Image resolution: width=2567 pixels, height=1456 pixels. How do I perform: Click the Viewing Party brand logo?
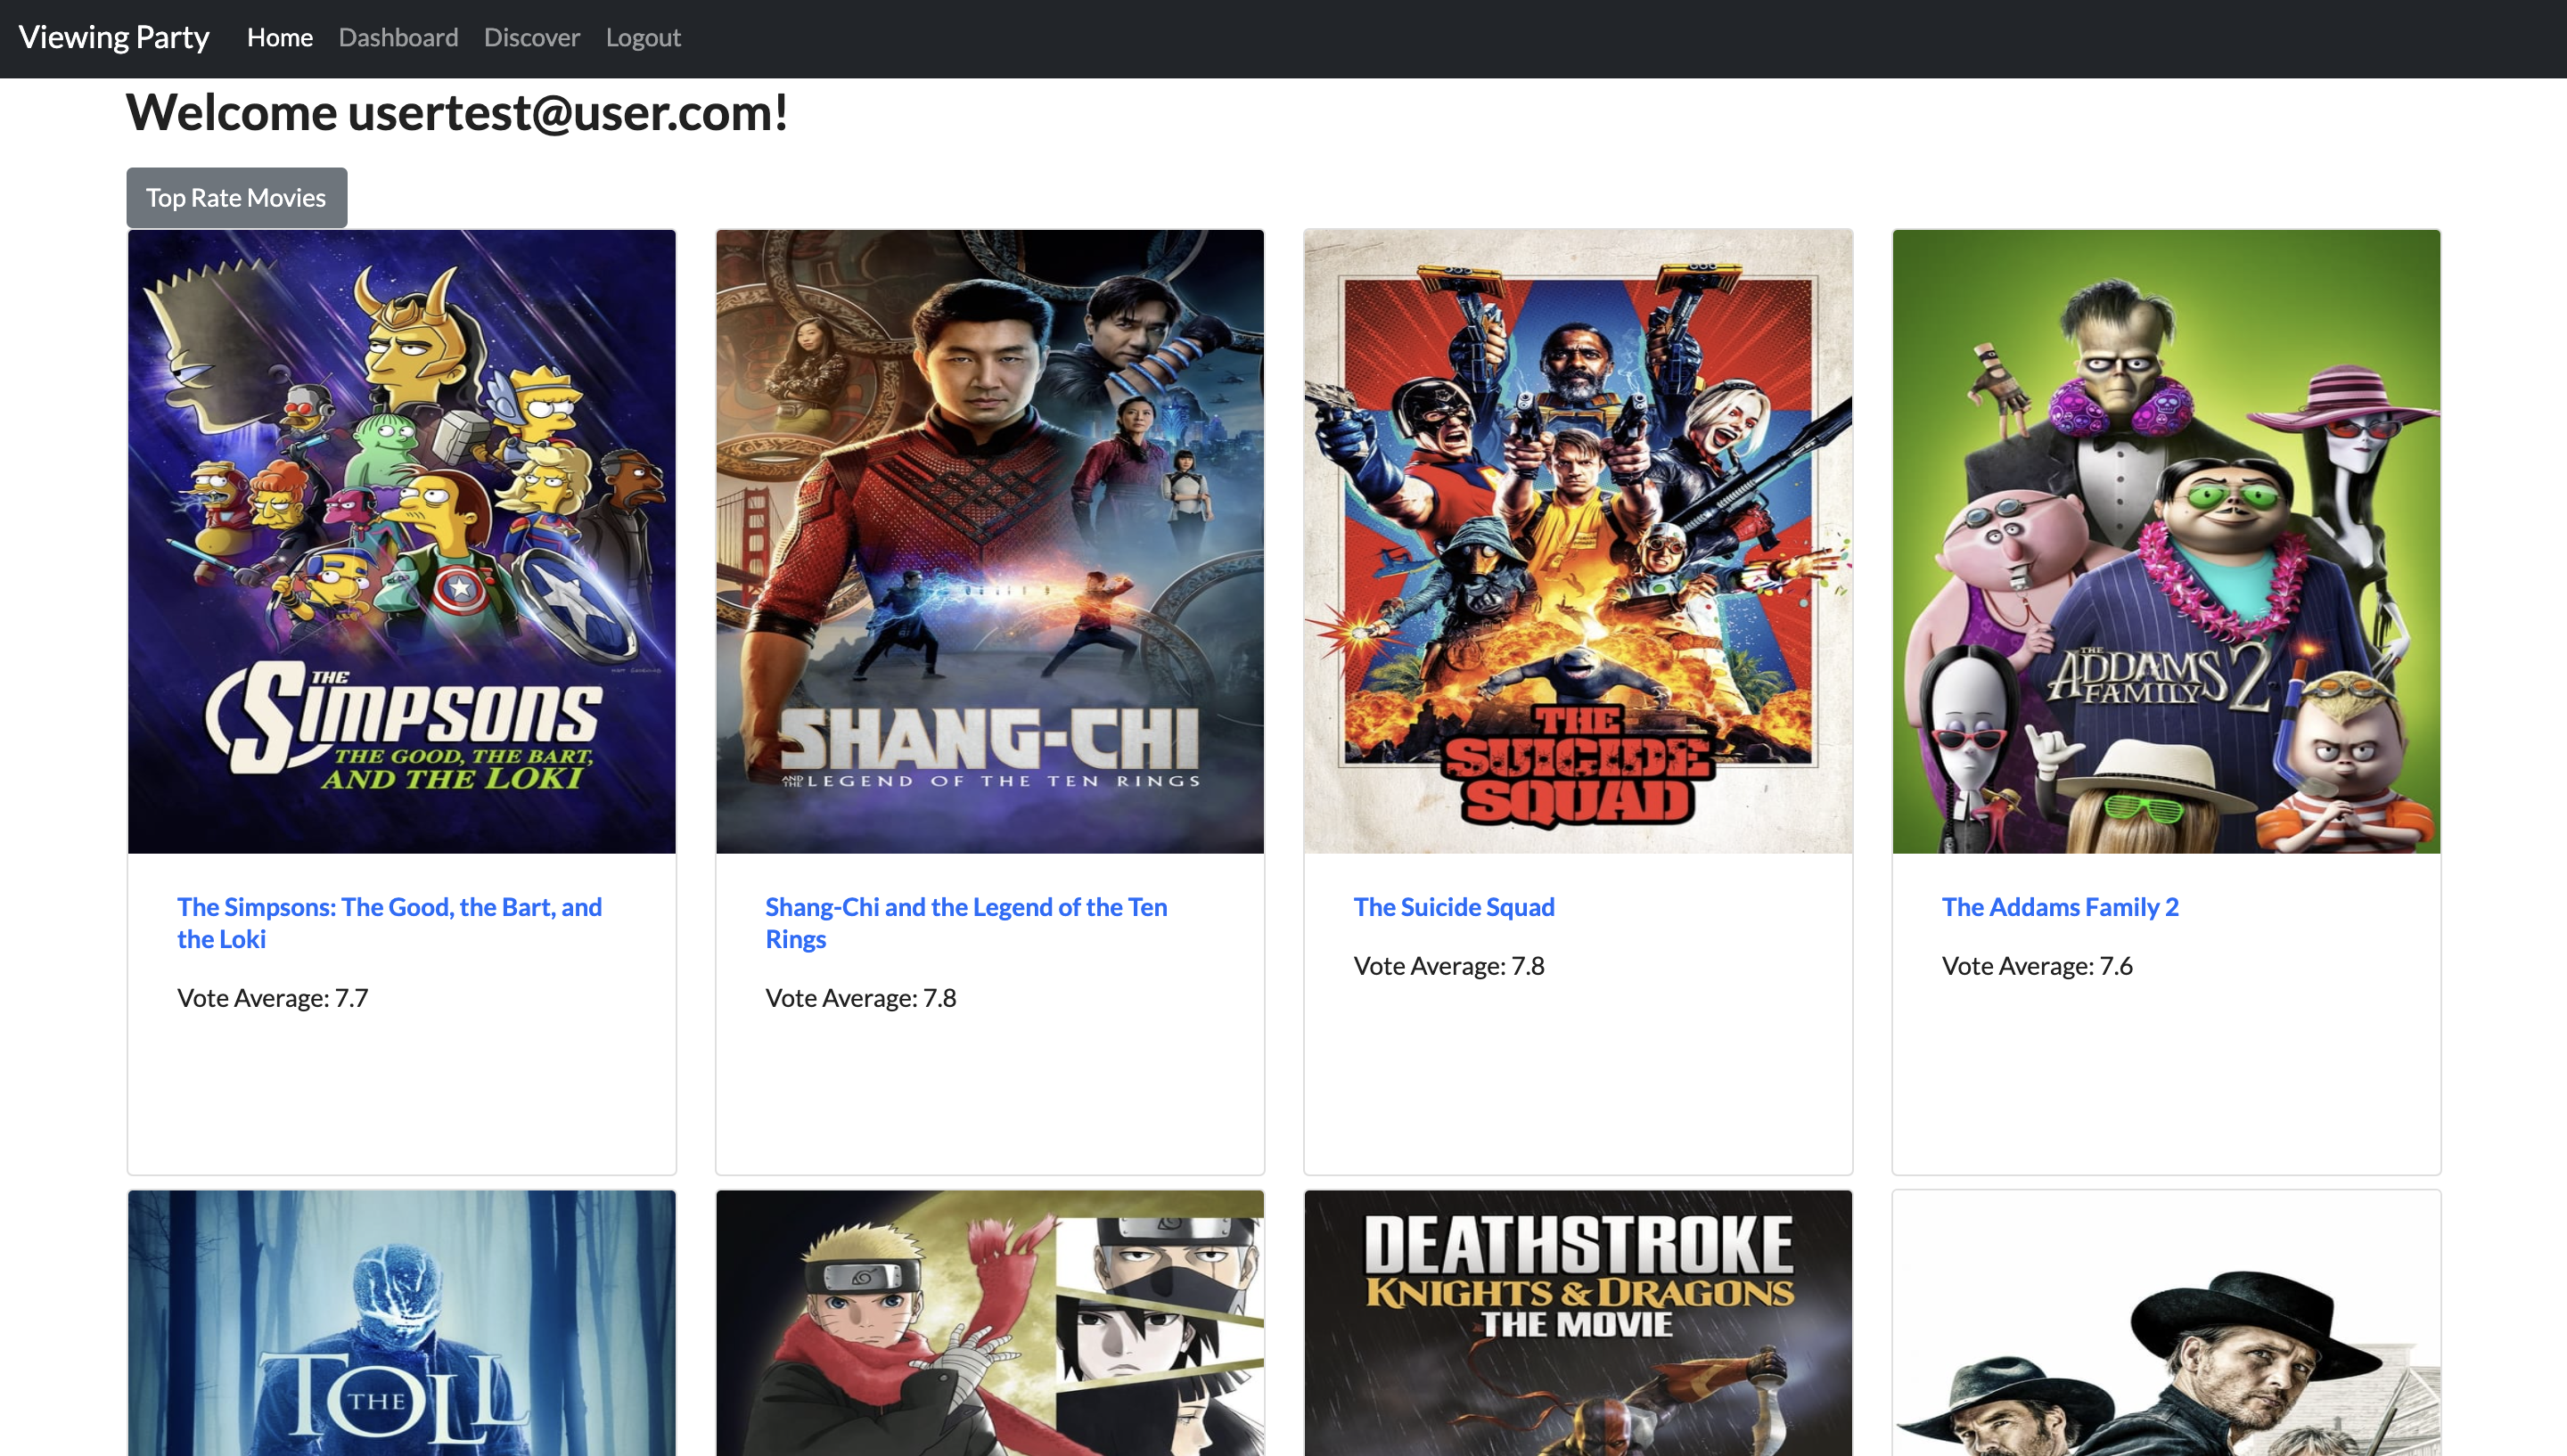[114, 38]
